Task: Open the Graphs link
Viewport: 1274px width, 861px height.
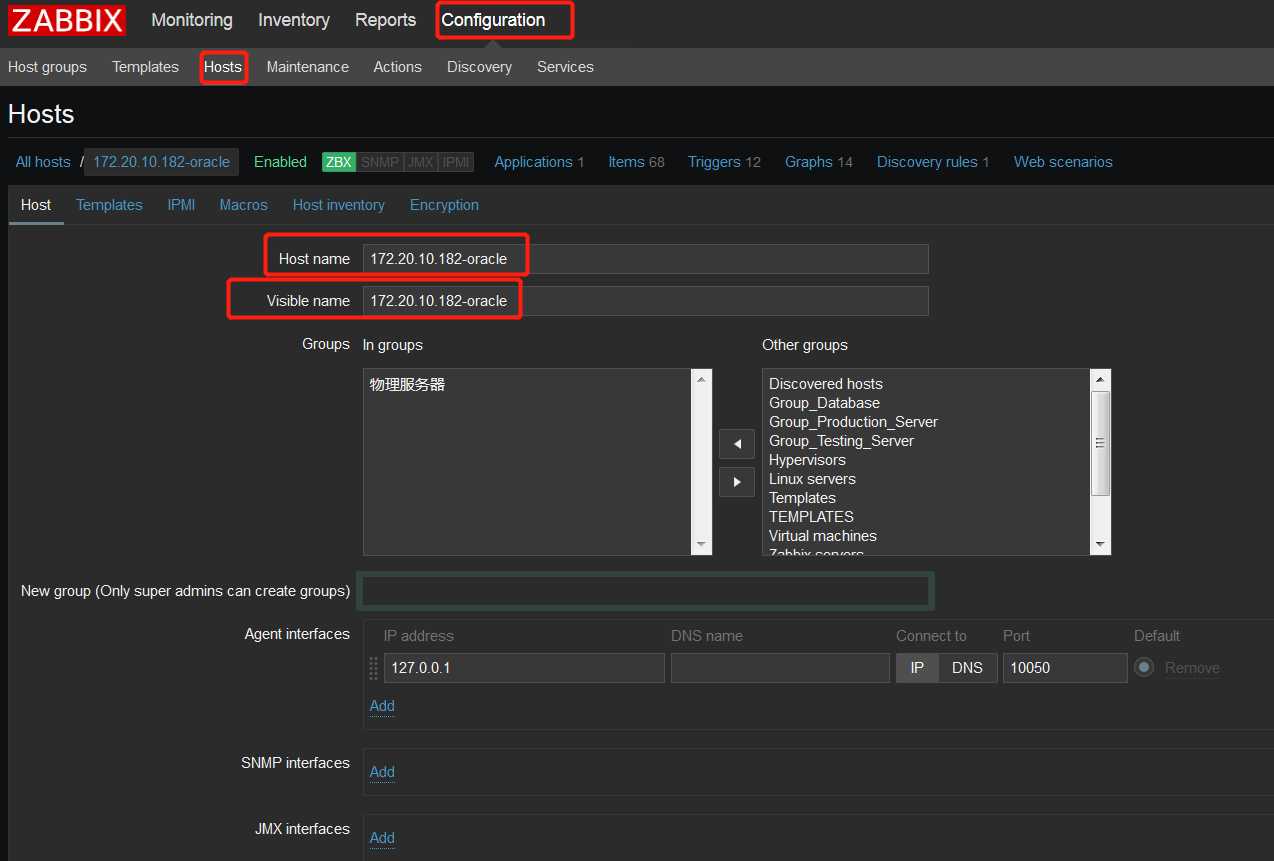Action: [809, 162]
